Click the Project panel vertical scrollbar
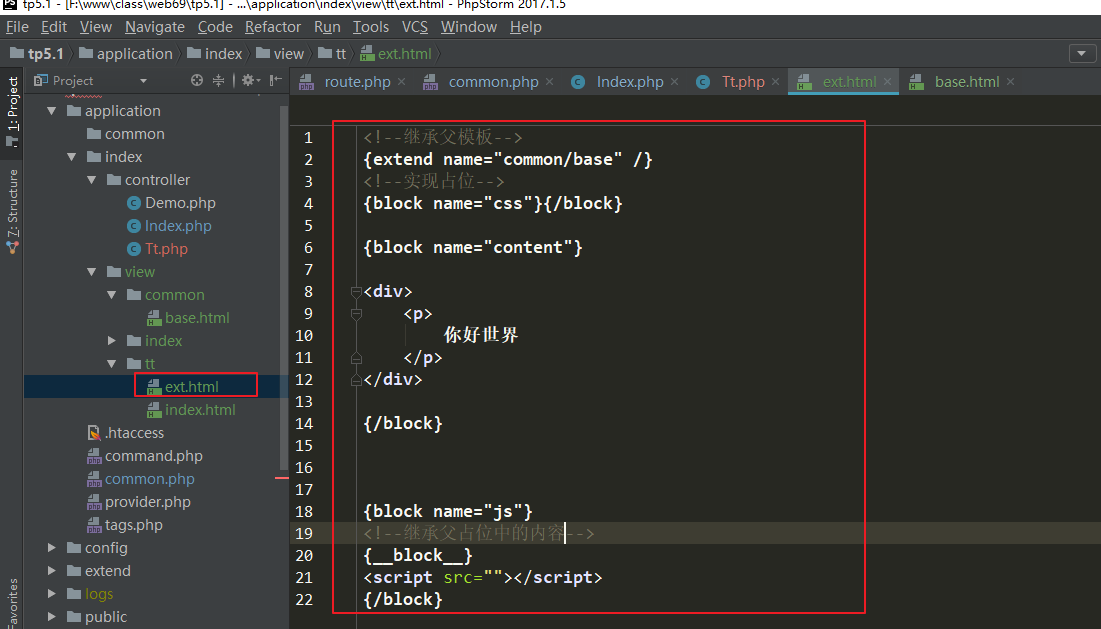1101x629 pixels. [x=284, y=288]
